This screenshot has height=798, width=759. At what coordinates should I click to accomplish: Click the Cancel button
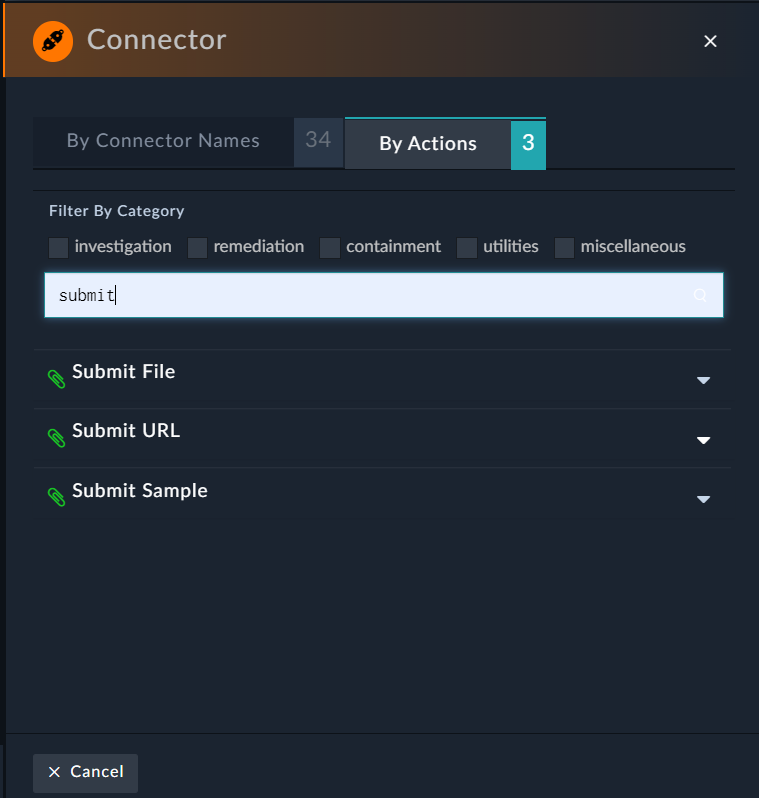point(86,772)
